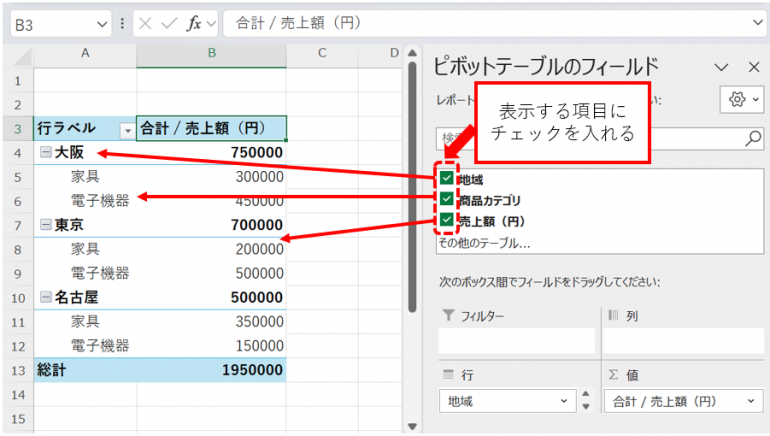Click the cancel (X) icon in formula bar
This screenshot has width=770, height=436.
pyautogui.click(x=146, y=23)
